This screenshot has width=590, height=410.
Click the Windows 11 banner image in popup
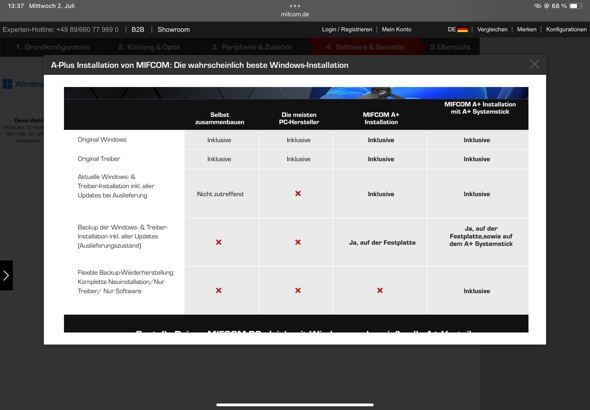pos(296,93)
